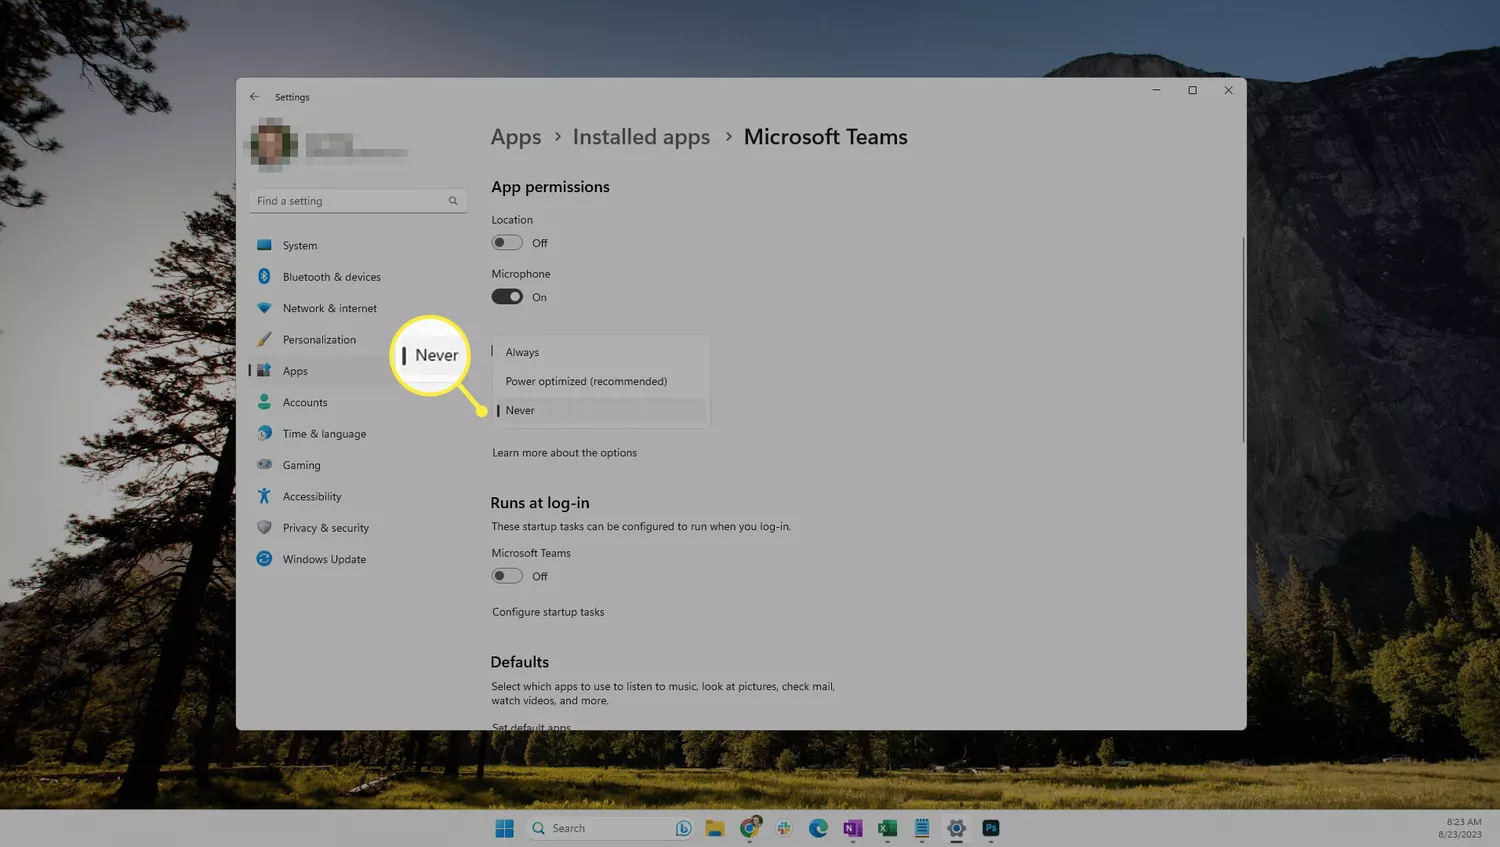Click the Settings window vertical scrollbar
This screenshot has width=1500, height=847.
tap(1243, 340)
